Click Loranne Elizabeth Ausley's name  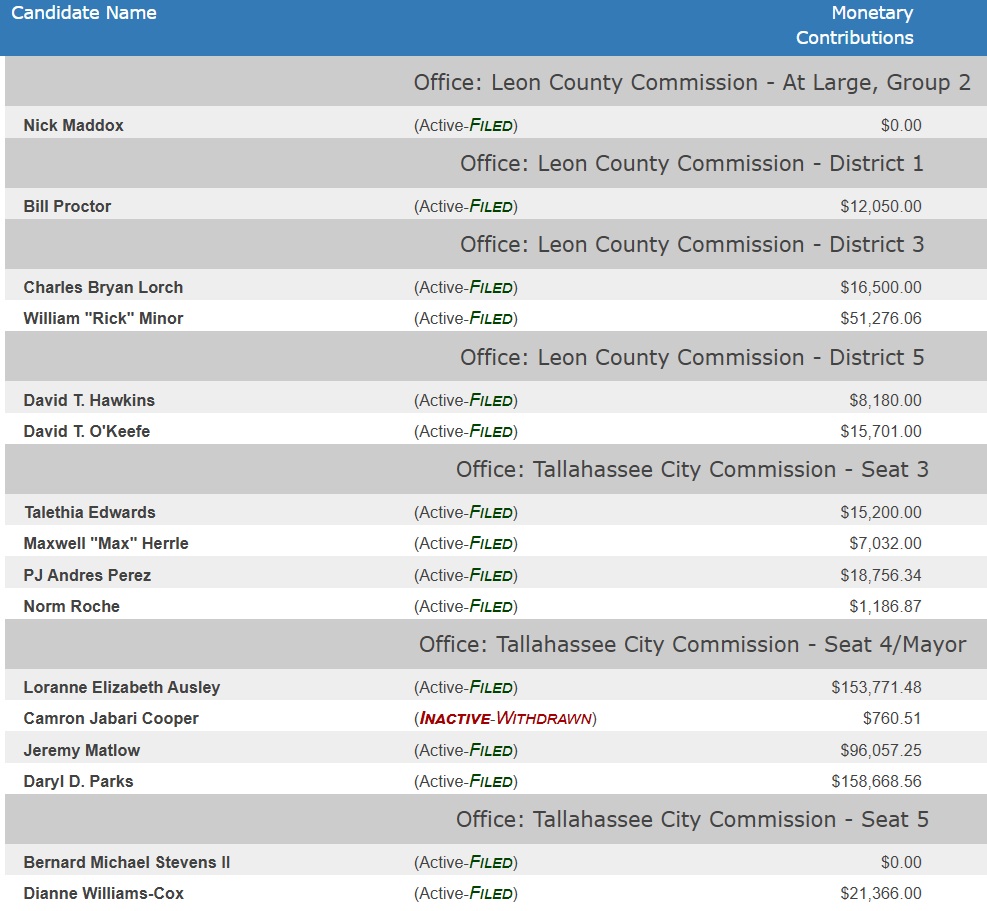pyautogui.click(x=122, y=688)
